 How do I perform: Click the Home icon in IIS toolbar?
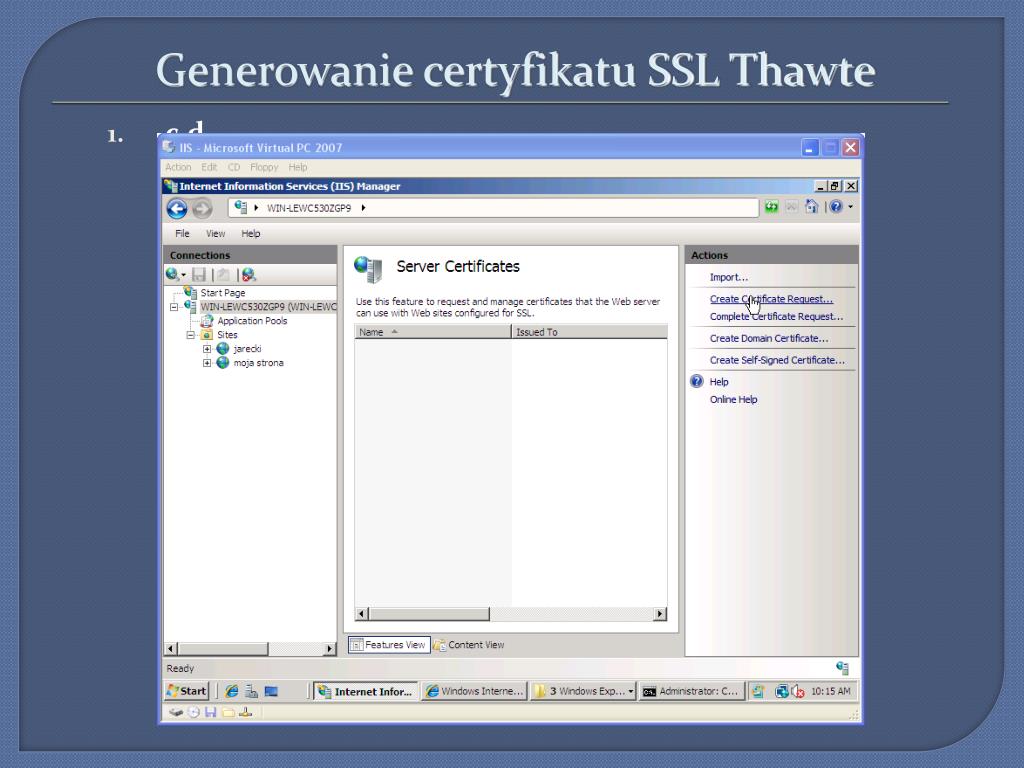pos(811,206)
